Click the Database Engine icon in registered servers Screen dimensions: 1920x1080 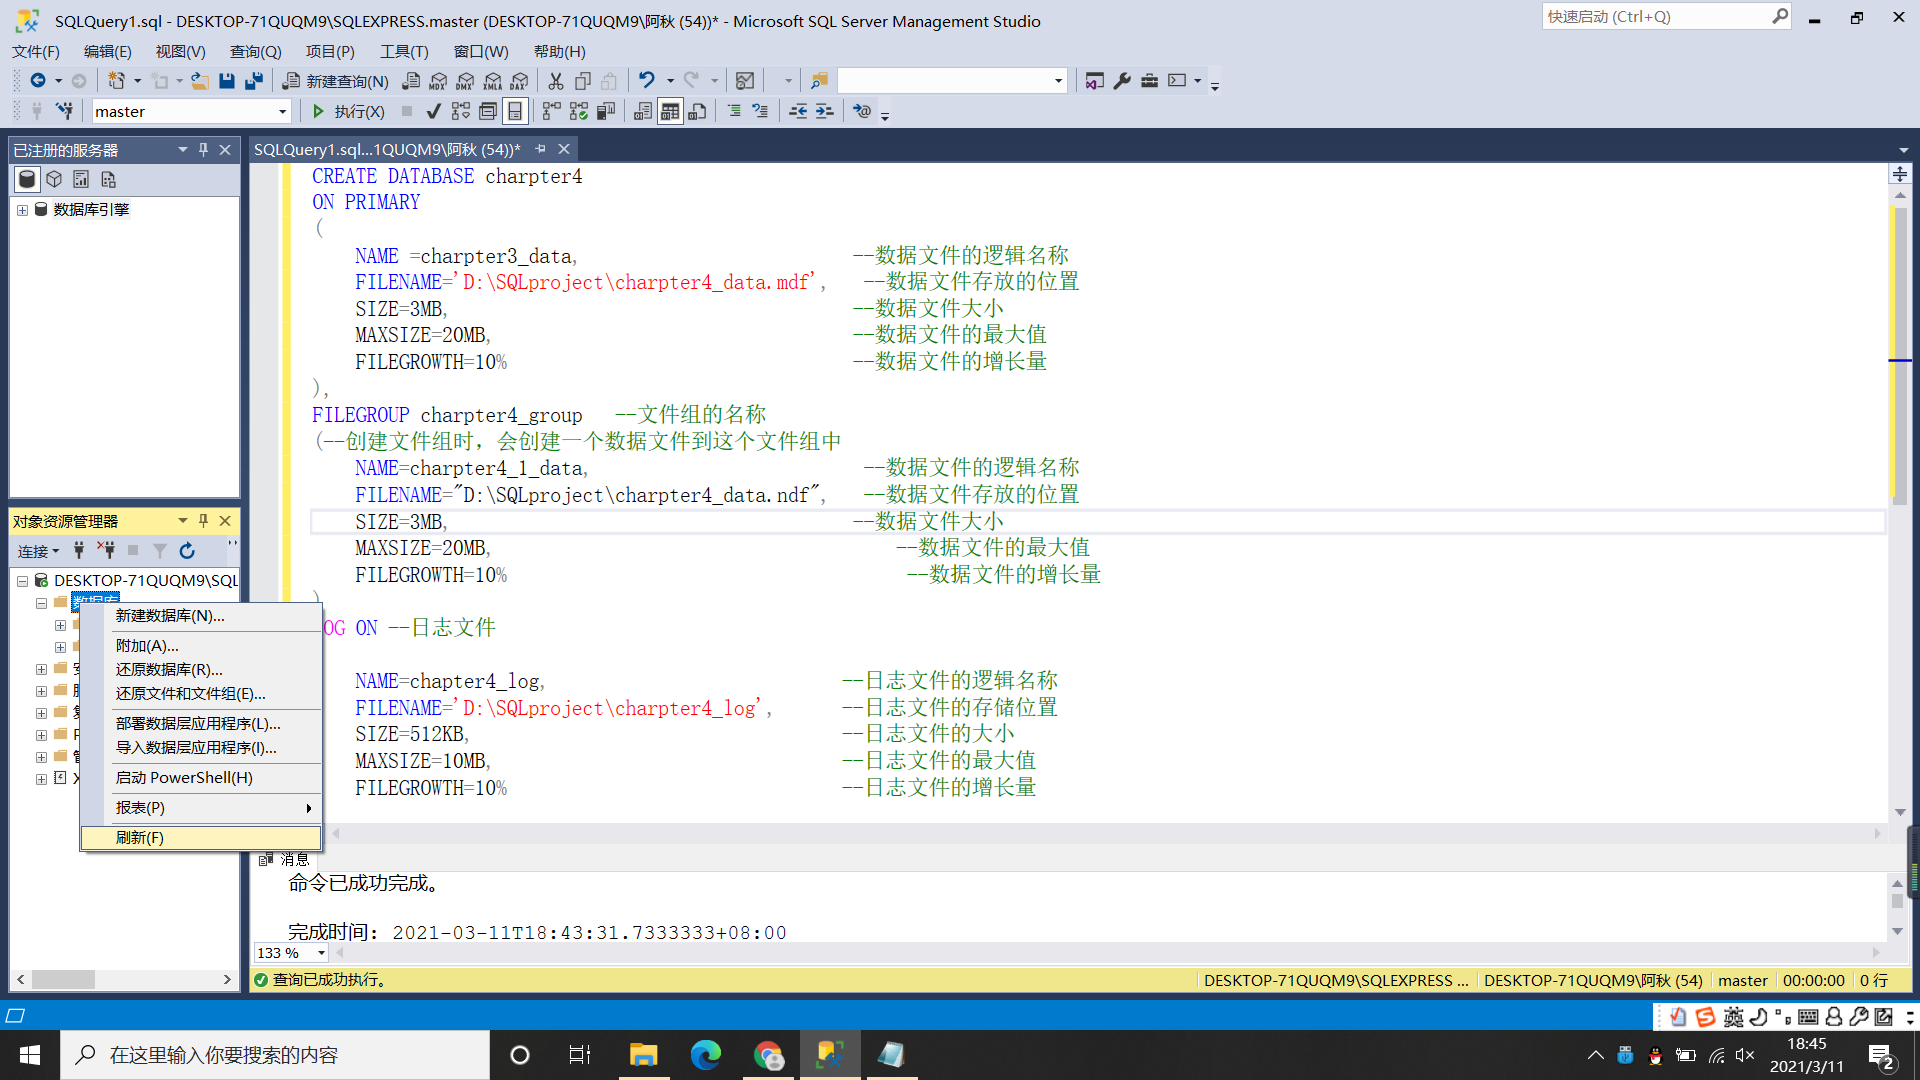click(x=26, y=179)
